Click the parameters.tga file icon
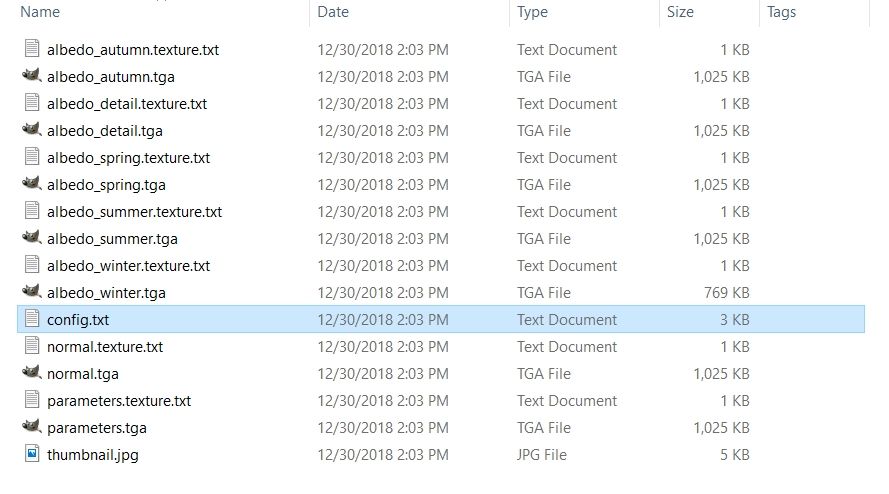The image size is (889, 494). (31, 428)
